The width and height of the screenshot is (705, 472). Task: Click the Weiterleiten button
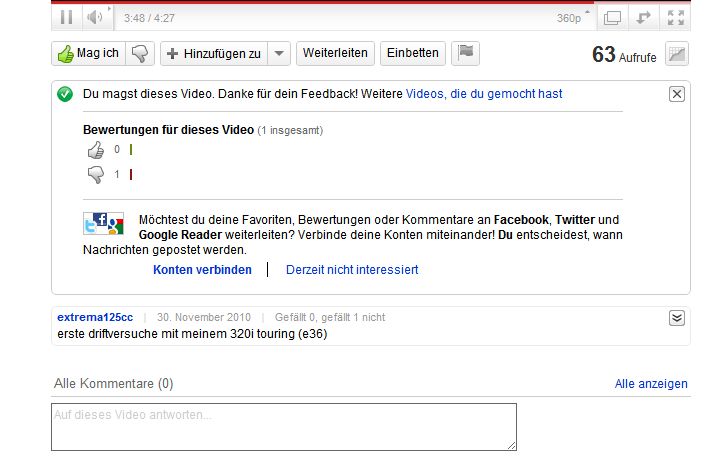pos(335,53)
